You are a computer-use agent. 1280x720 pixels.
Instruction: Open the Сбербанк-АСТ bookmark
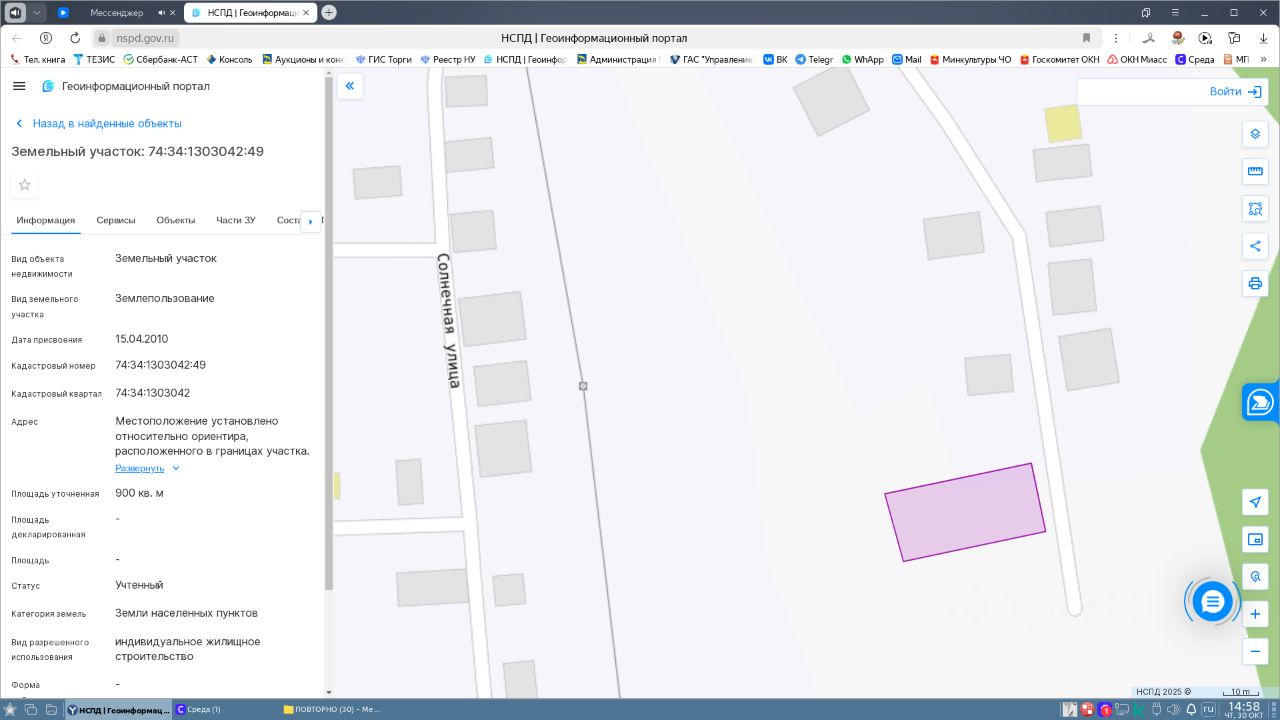(160, 60)
